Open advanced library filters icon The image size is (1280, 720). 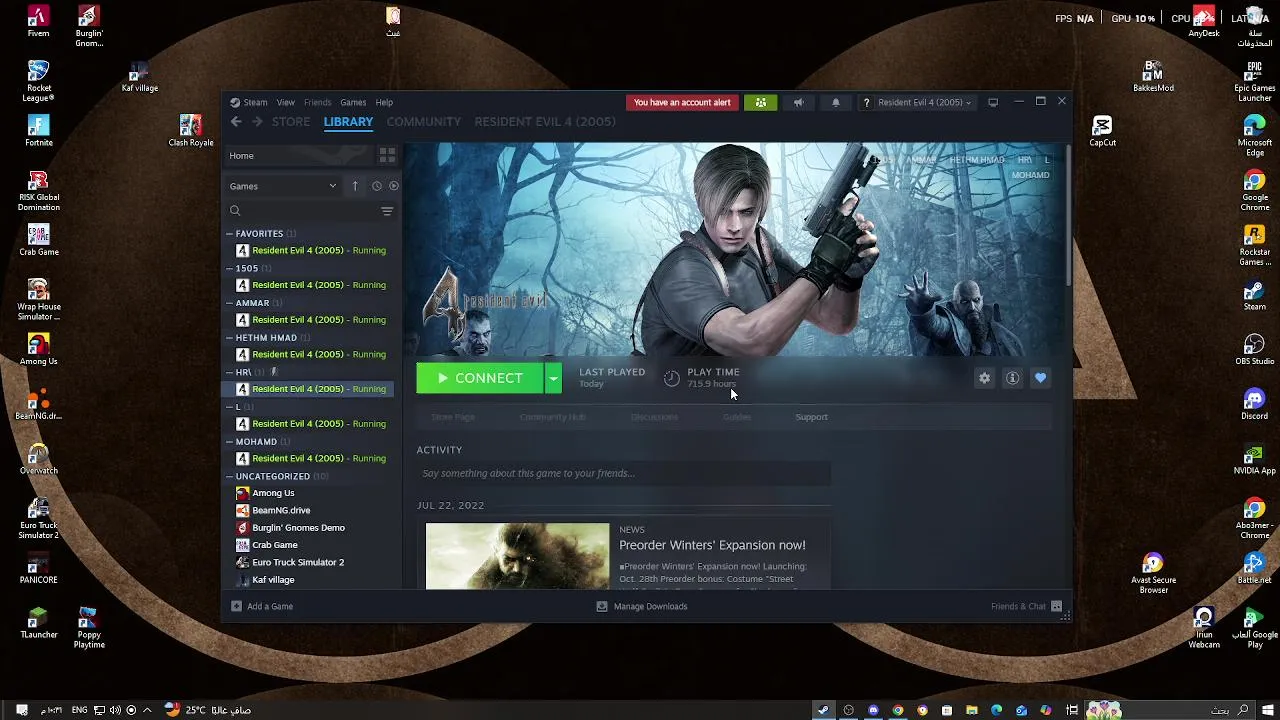pos(387,211)
